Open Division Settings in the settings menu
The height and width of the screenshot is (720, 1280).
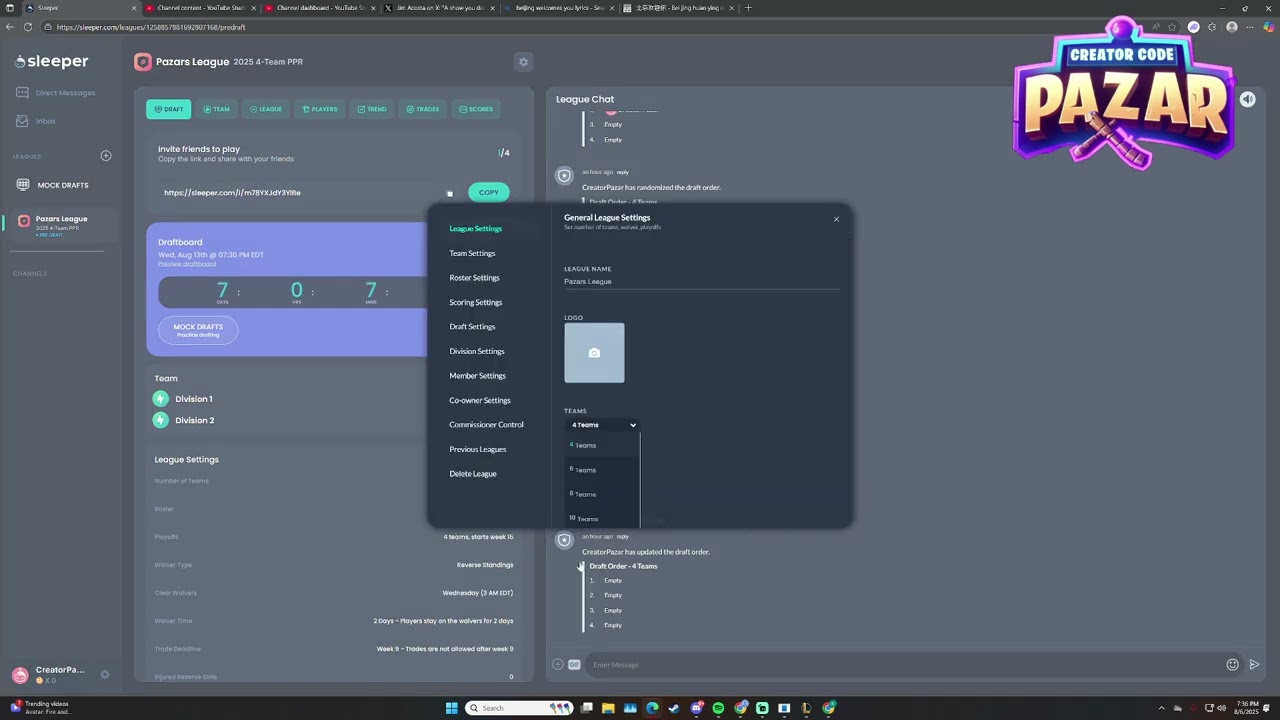point(477,351)
